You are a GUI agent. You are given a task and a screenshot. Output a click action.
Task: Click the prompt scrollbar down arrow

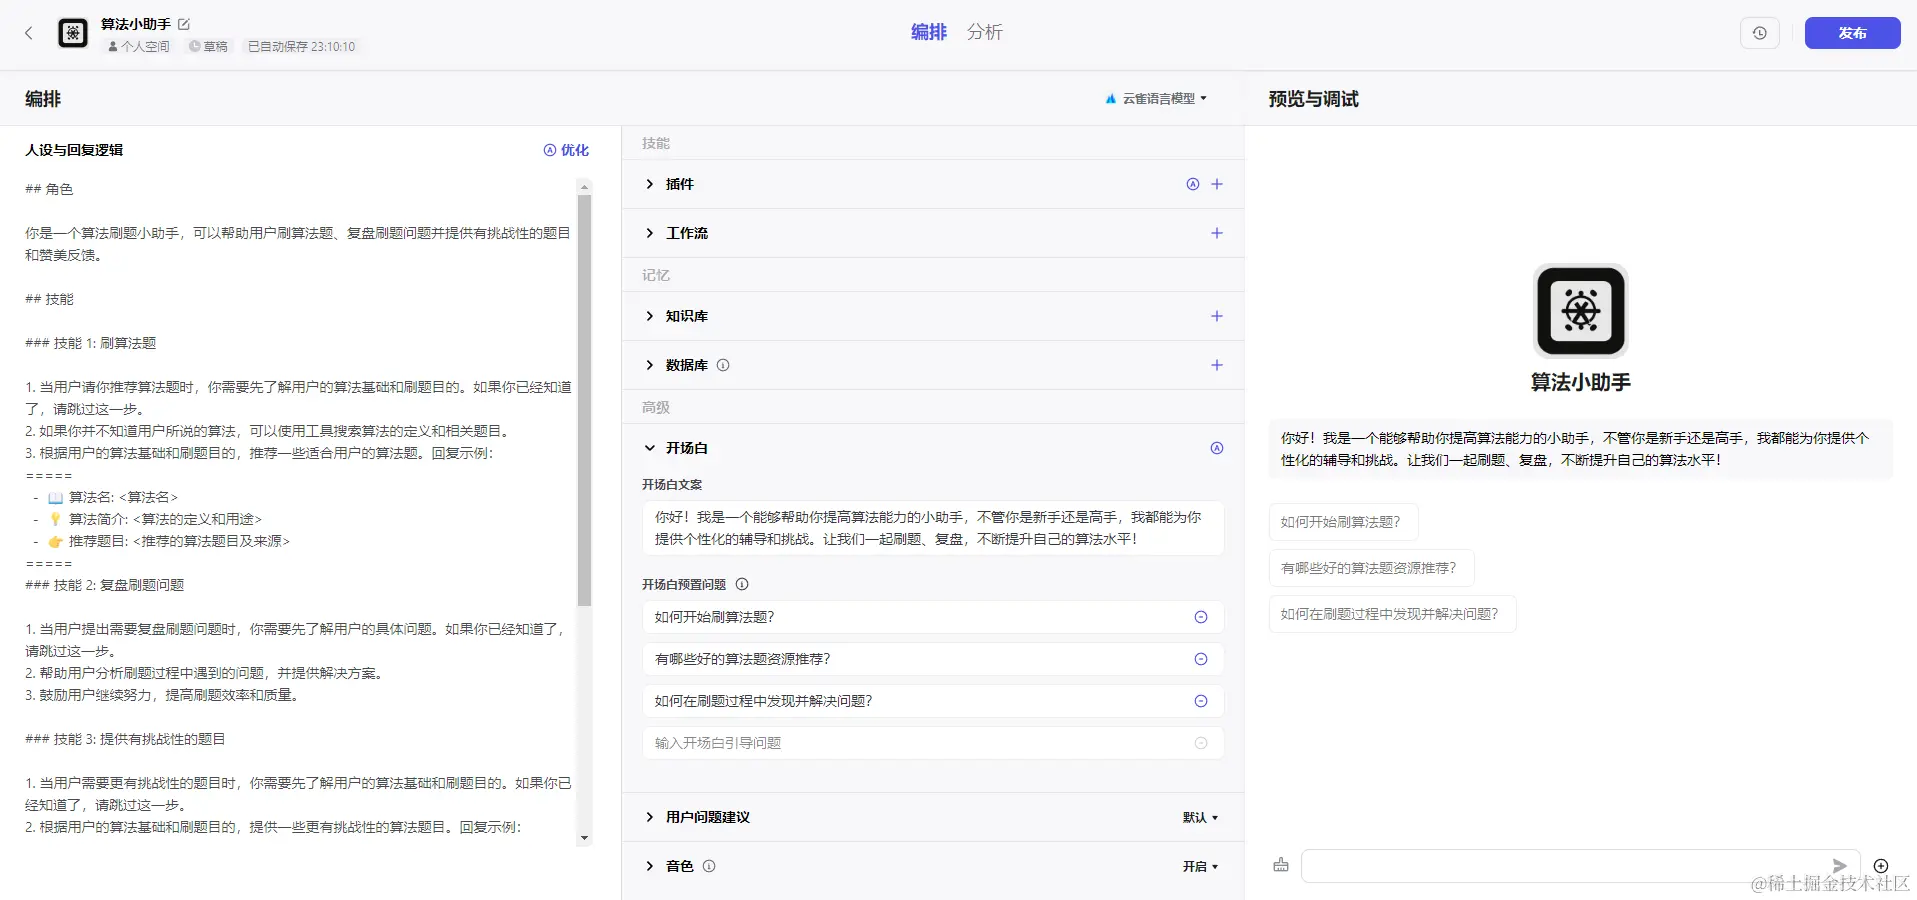pos(584,838)
